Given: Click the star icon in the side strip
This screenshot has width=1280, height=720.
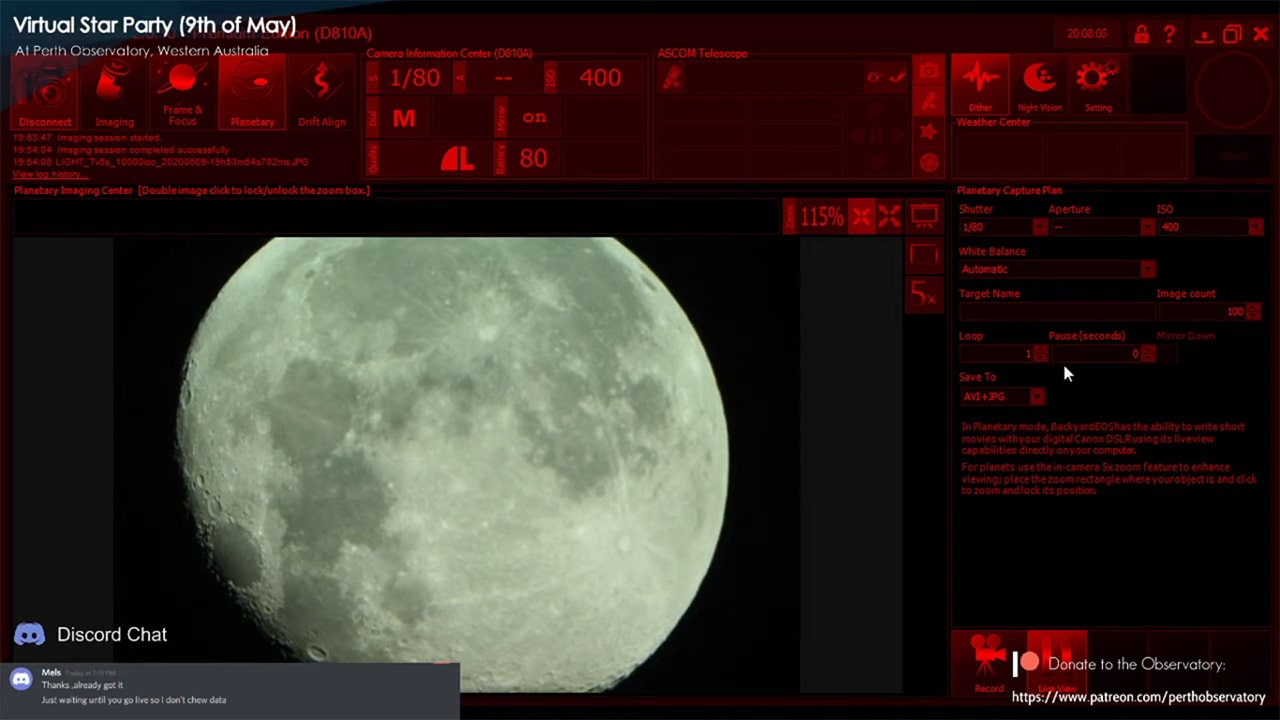Looking at the screenshot, I should (x=929, y=132).
